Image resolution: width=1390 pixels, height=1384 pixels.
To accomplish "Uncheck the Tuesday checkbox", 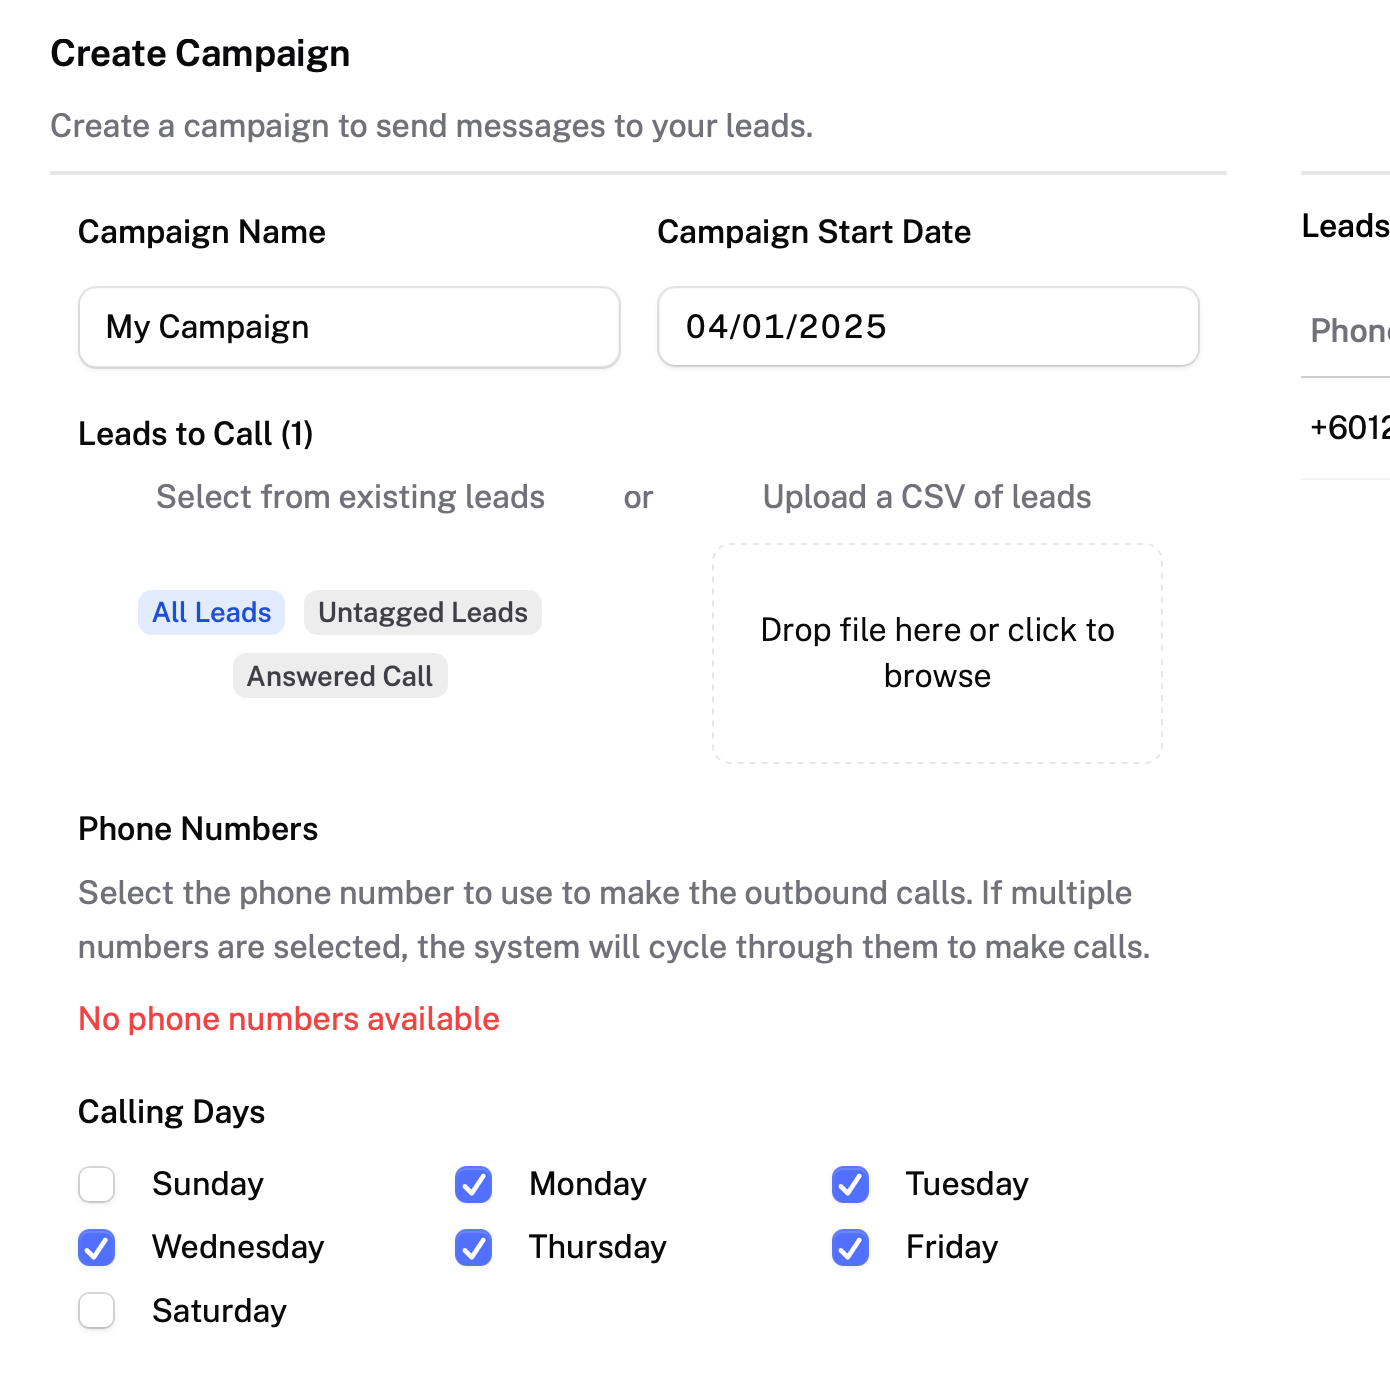I will (x=850, y=1184).
